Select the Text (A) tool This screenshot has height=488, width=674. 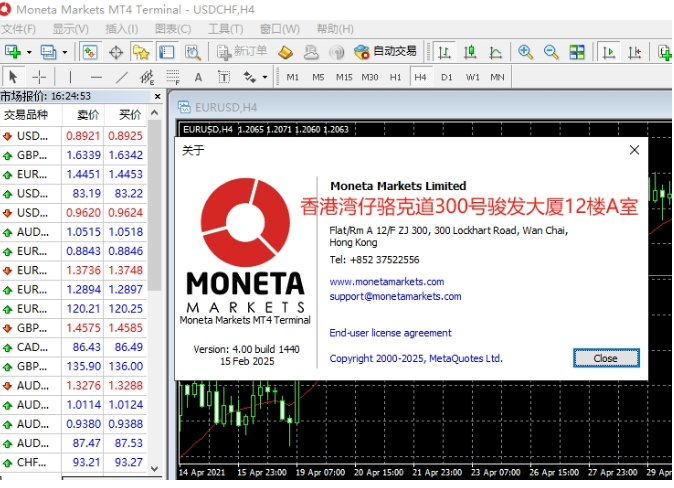[198, 77]
